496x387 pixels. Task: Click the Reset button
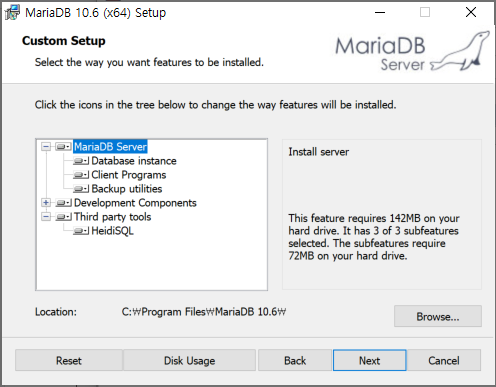tap(69, 360)
